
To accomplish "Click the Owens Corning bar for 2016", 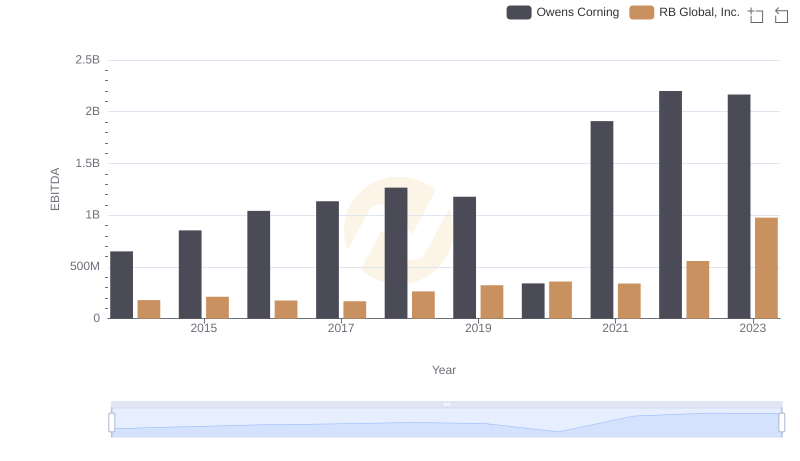I will coord(259,265).
